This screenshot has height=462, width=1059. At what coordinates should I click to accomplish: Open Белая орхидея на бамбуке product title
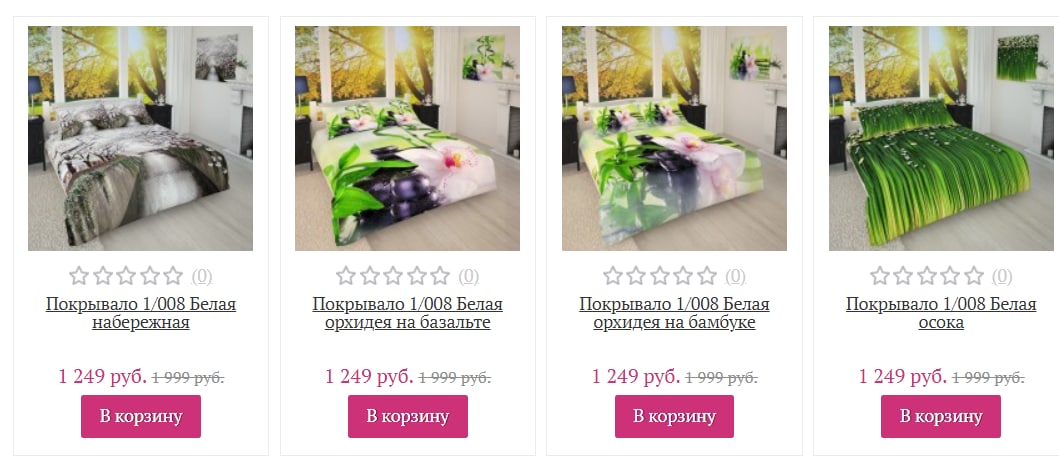674,313
